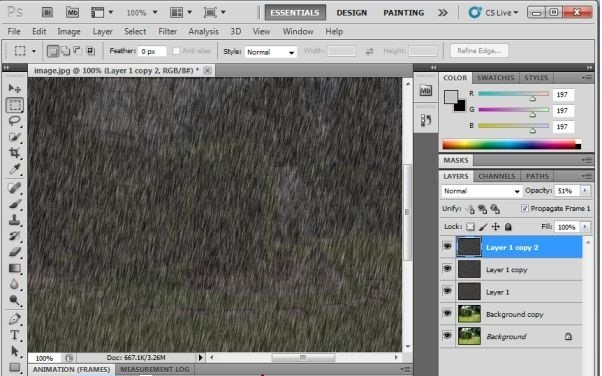Click Lock position icon
The image size is (602, 376).
pyautogui.click(x=496, y=227)
